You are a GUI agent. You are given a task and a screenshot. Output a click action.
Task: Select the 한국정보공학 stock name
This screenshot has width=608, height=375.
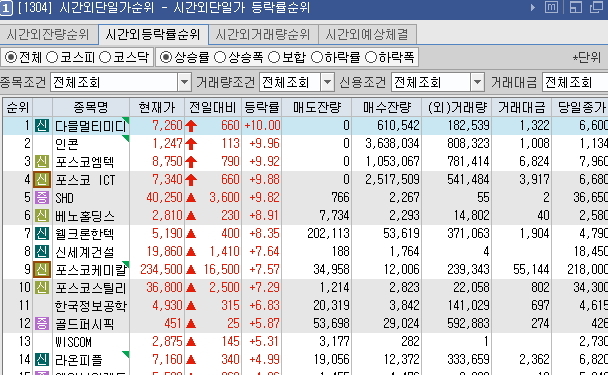tap(91, 306)
